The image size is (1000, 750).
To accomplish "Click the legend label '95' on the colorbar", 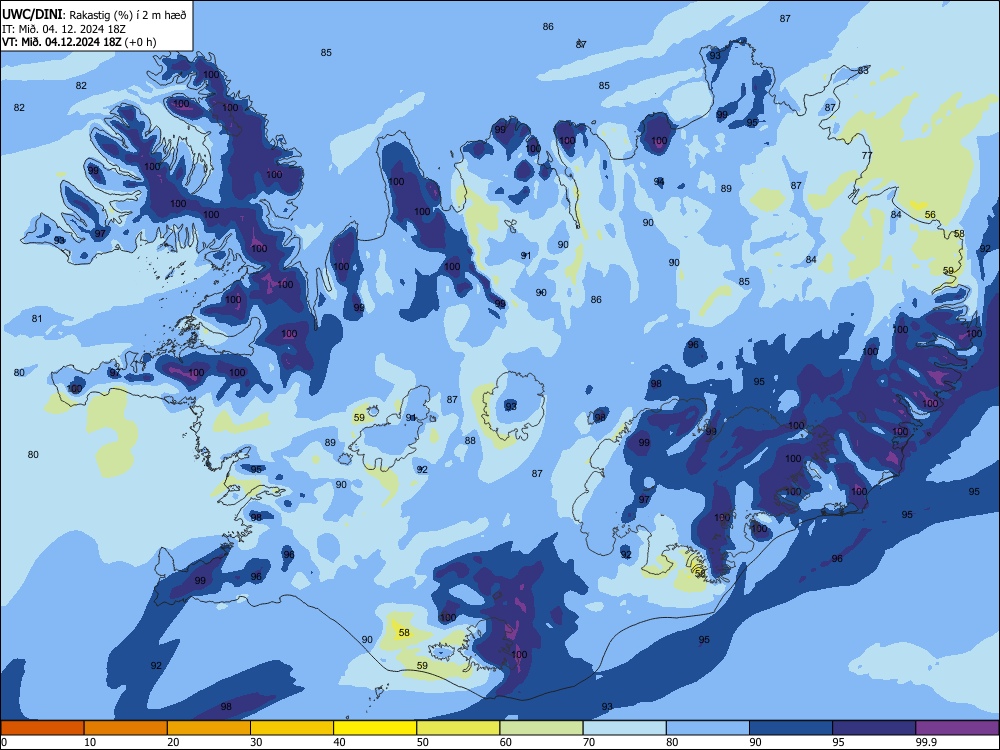I will 839,742.
